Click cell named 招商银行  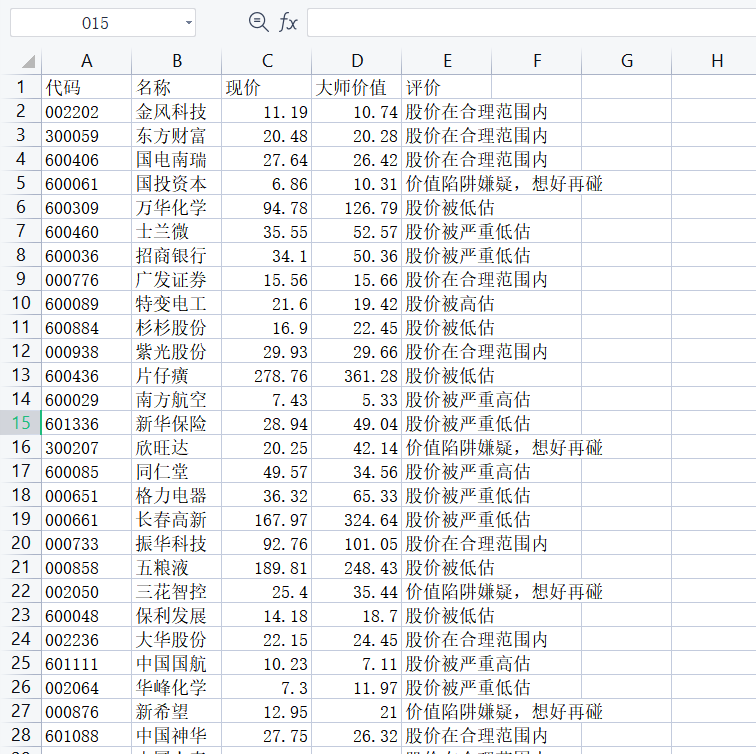pos(176,256)
